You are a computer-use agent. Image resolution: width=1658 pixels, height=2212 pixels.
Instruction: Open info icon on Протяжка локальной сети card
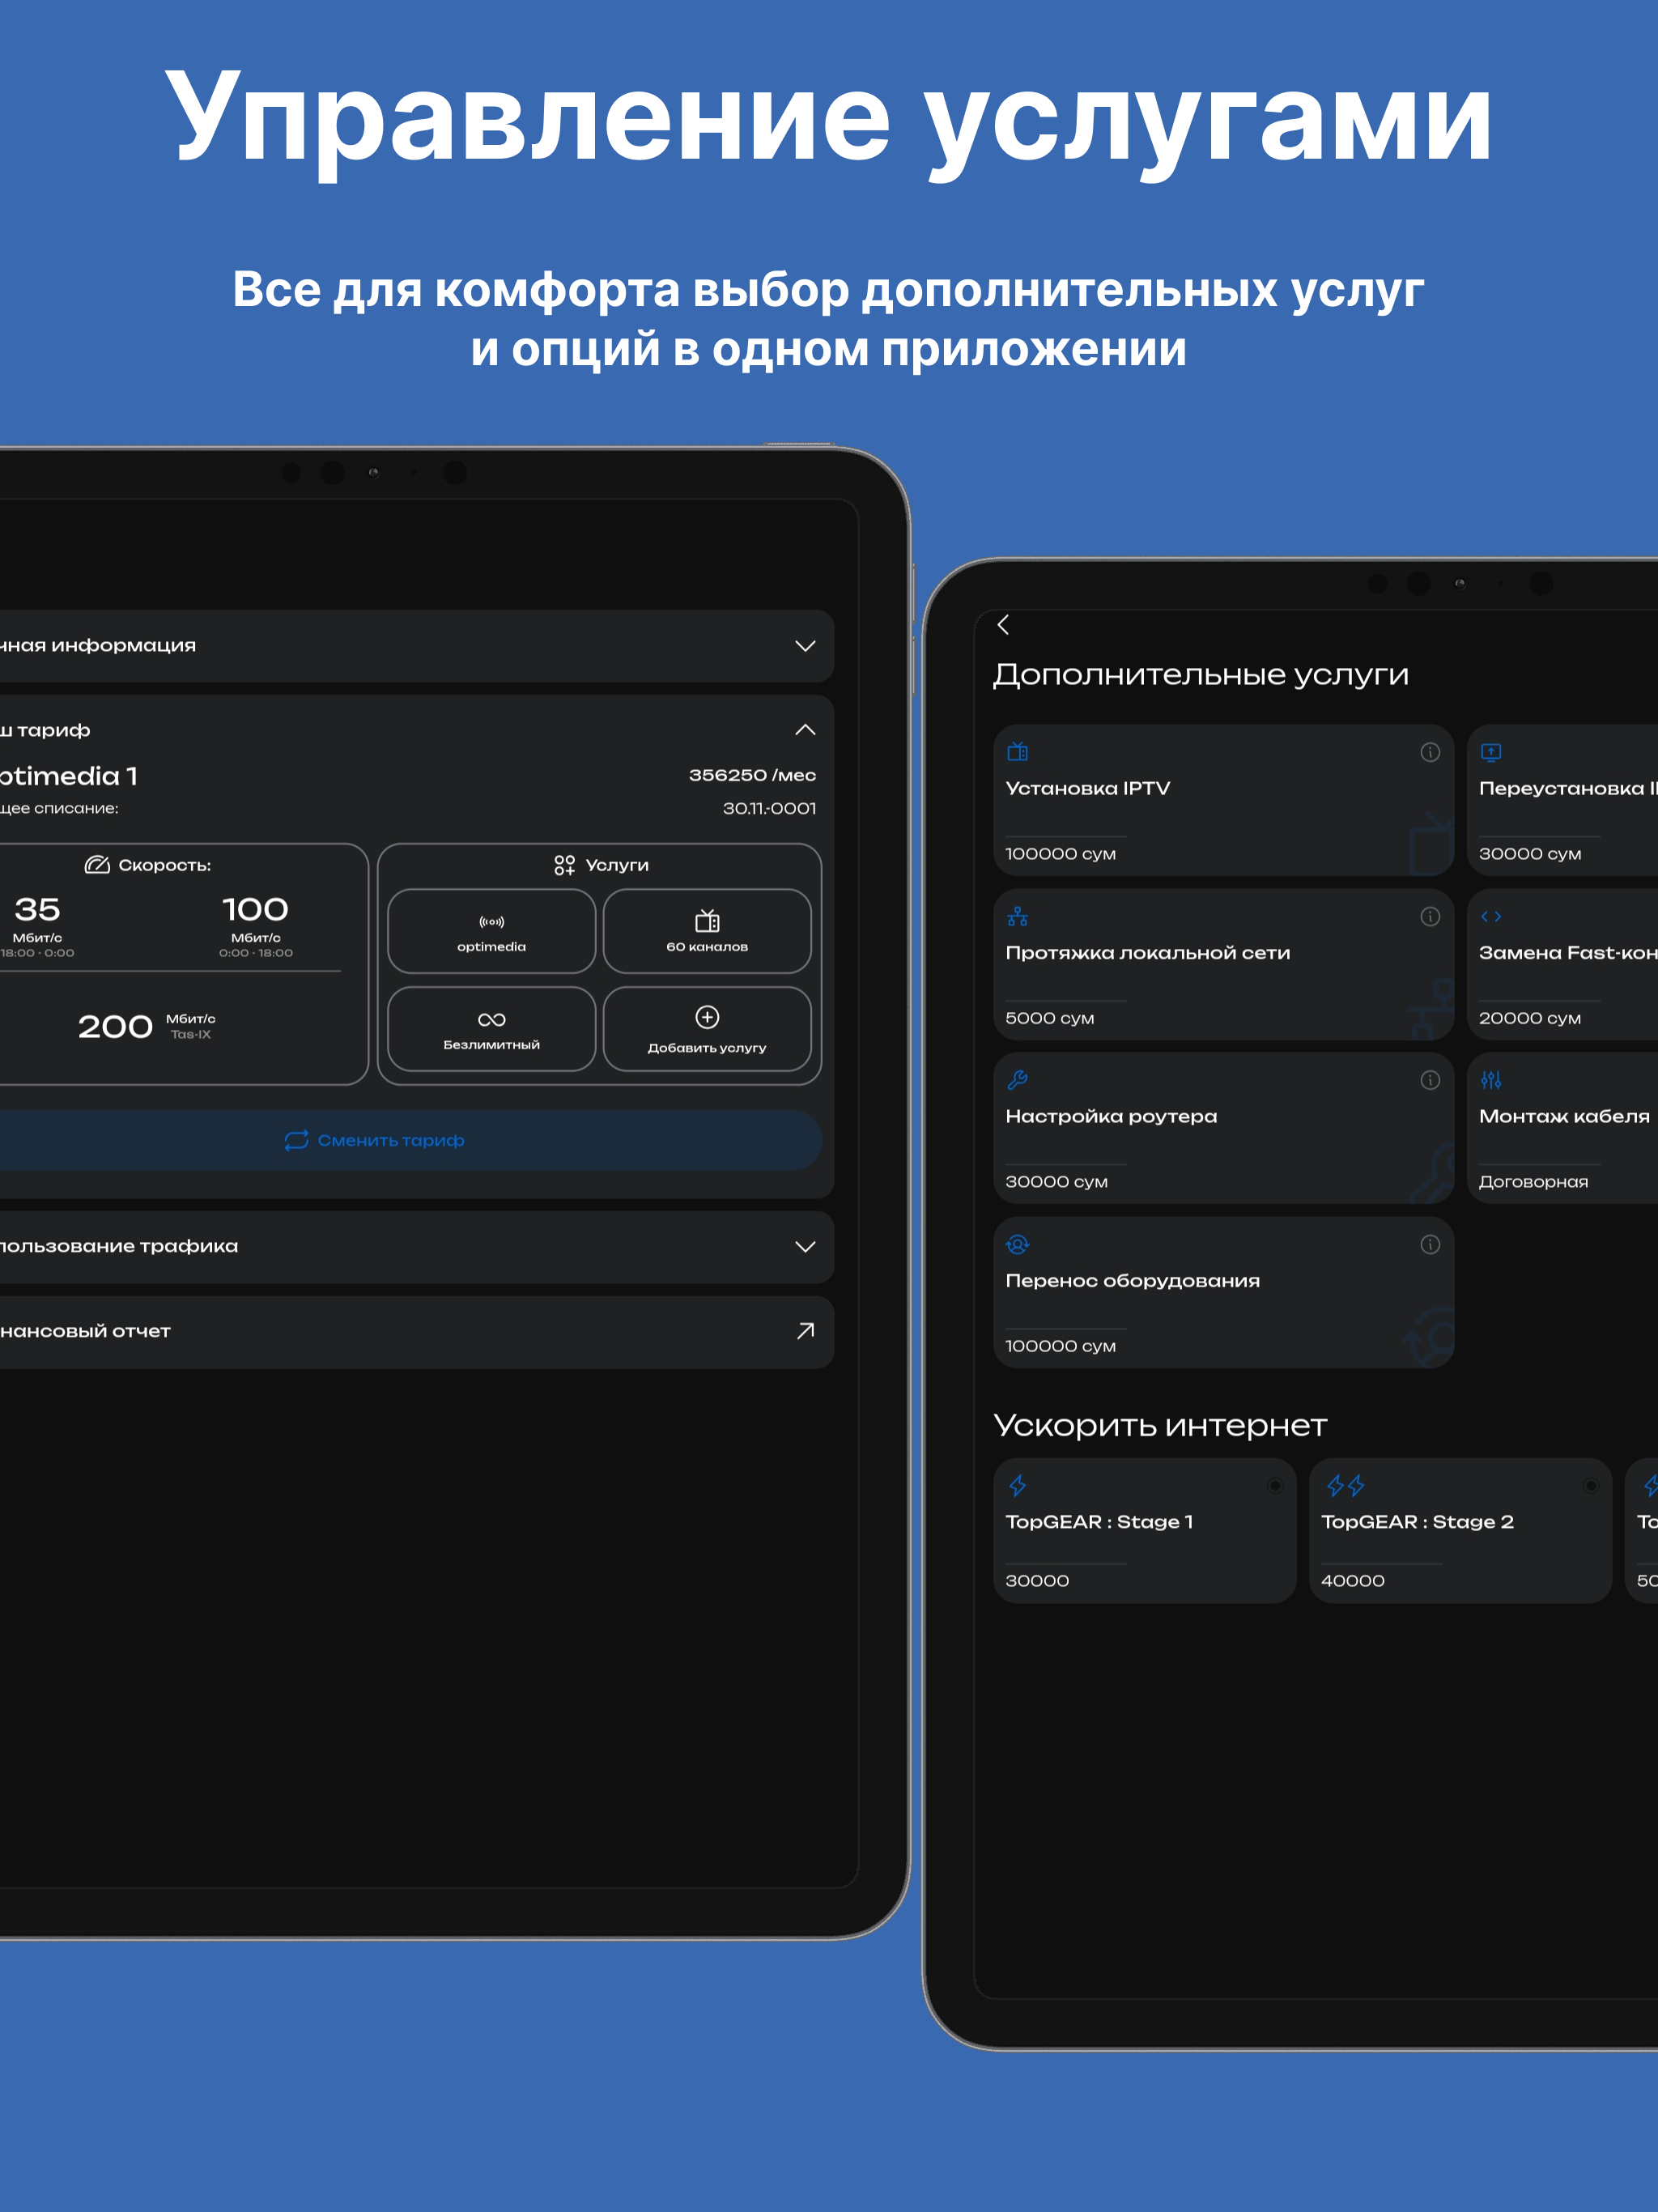pos(1430,916)
